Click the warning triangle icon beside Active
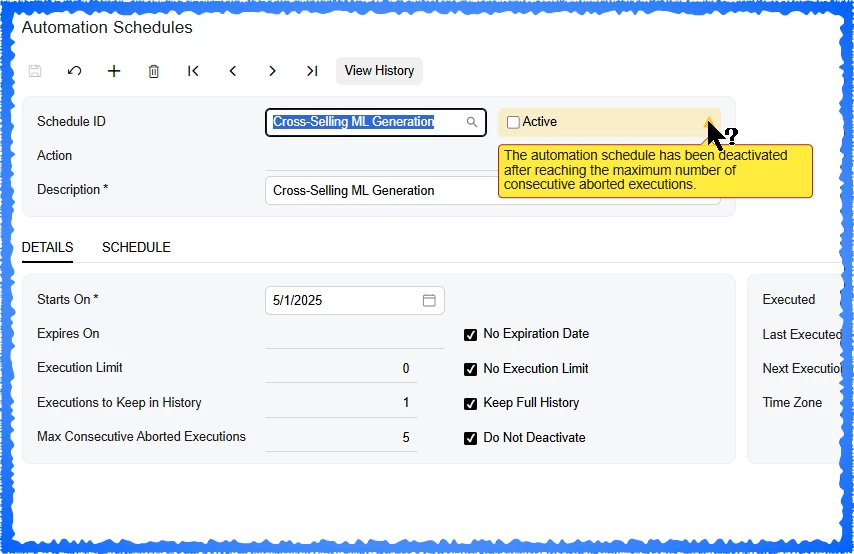This screenshot has width=854, height=554. [708, 122]
